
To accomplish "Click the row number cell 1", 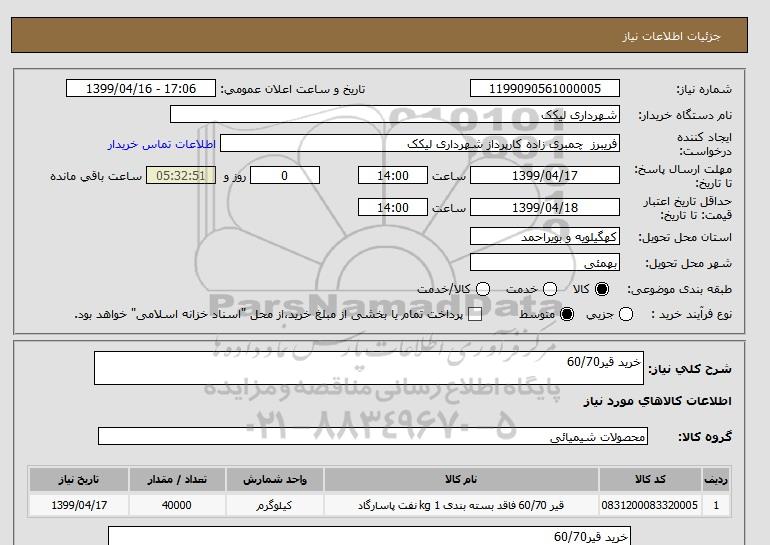I will [x=716, y=505].
